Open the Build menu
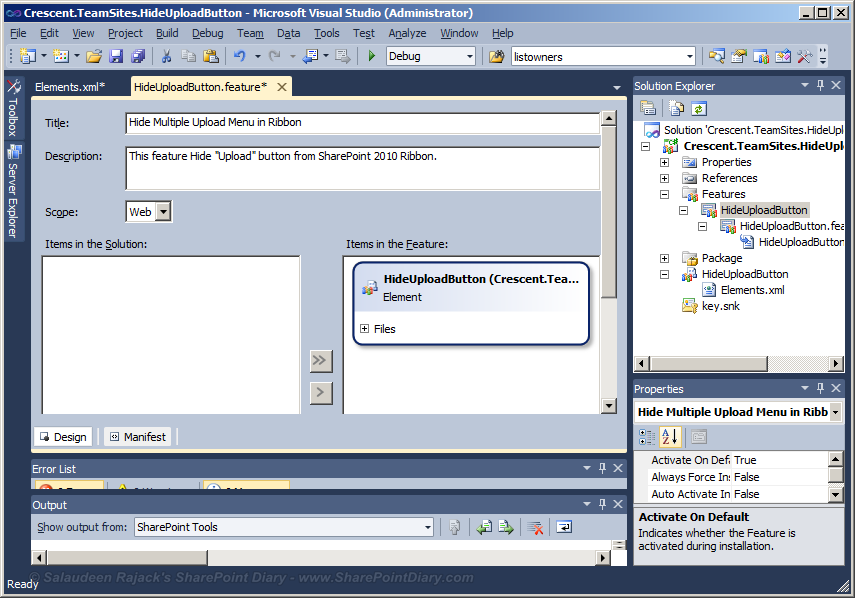 point(167,33)
